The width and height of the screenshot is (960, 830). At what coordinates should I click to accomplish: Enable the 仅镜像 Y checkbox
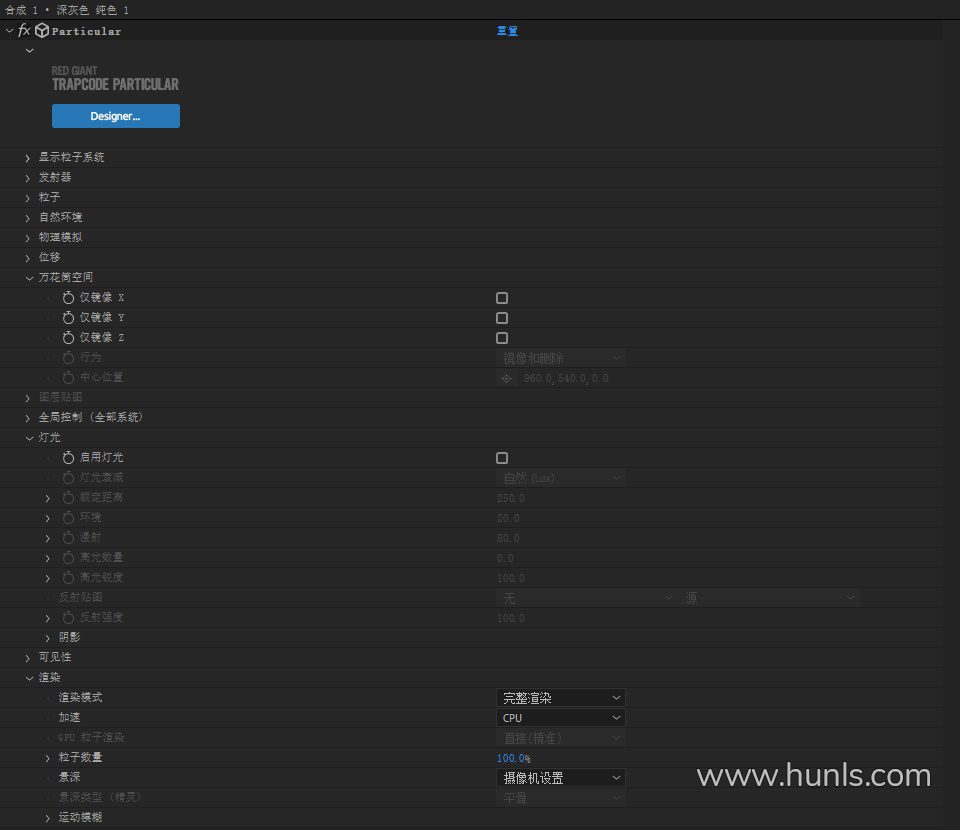(502, 318)
